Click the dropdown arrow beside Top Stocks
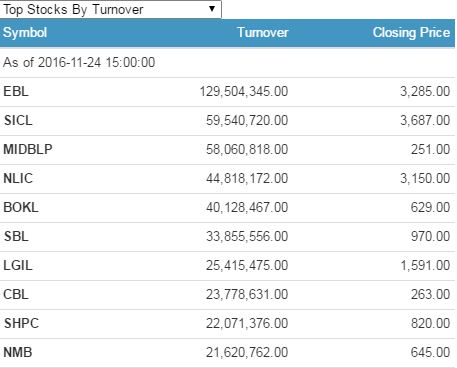Image resolution: width=457 pixels, height=368 pixels. coord(212,9)
